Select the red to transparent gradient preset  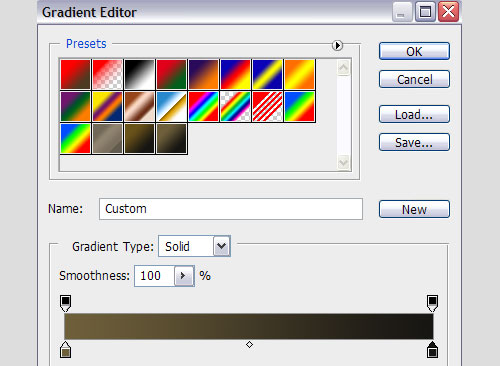point(107,74)
